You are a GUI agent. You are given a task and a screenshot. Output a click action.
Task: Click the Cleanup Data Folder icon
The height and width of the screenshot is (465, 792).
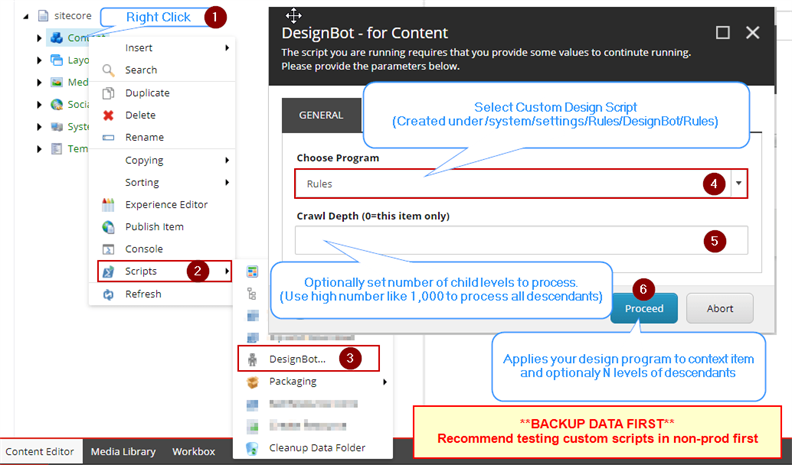click(252, 448)
